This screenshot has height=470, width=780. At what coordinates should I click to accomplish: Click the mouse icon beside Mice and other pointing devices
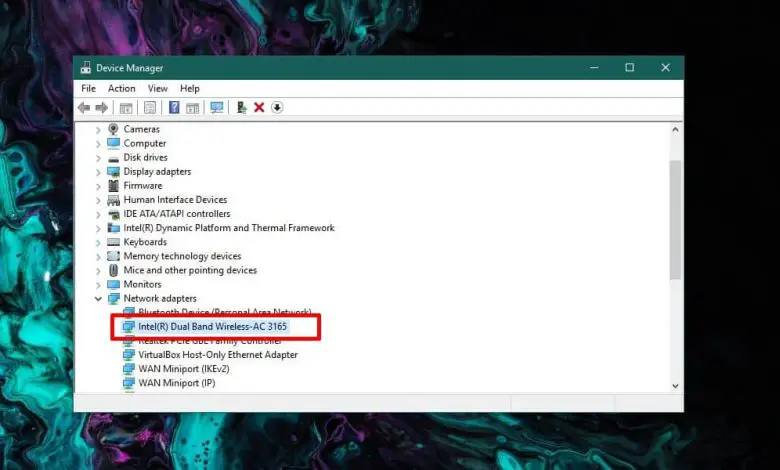pyautogui.click(x=113, y=270)
